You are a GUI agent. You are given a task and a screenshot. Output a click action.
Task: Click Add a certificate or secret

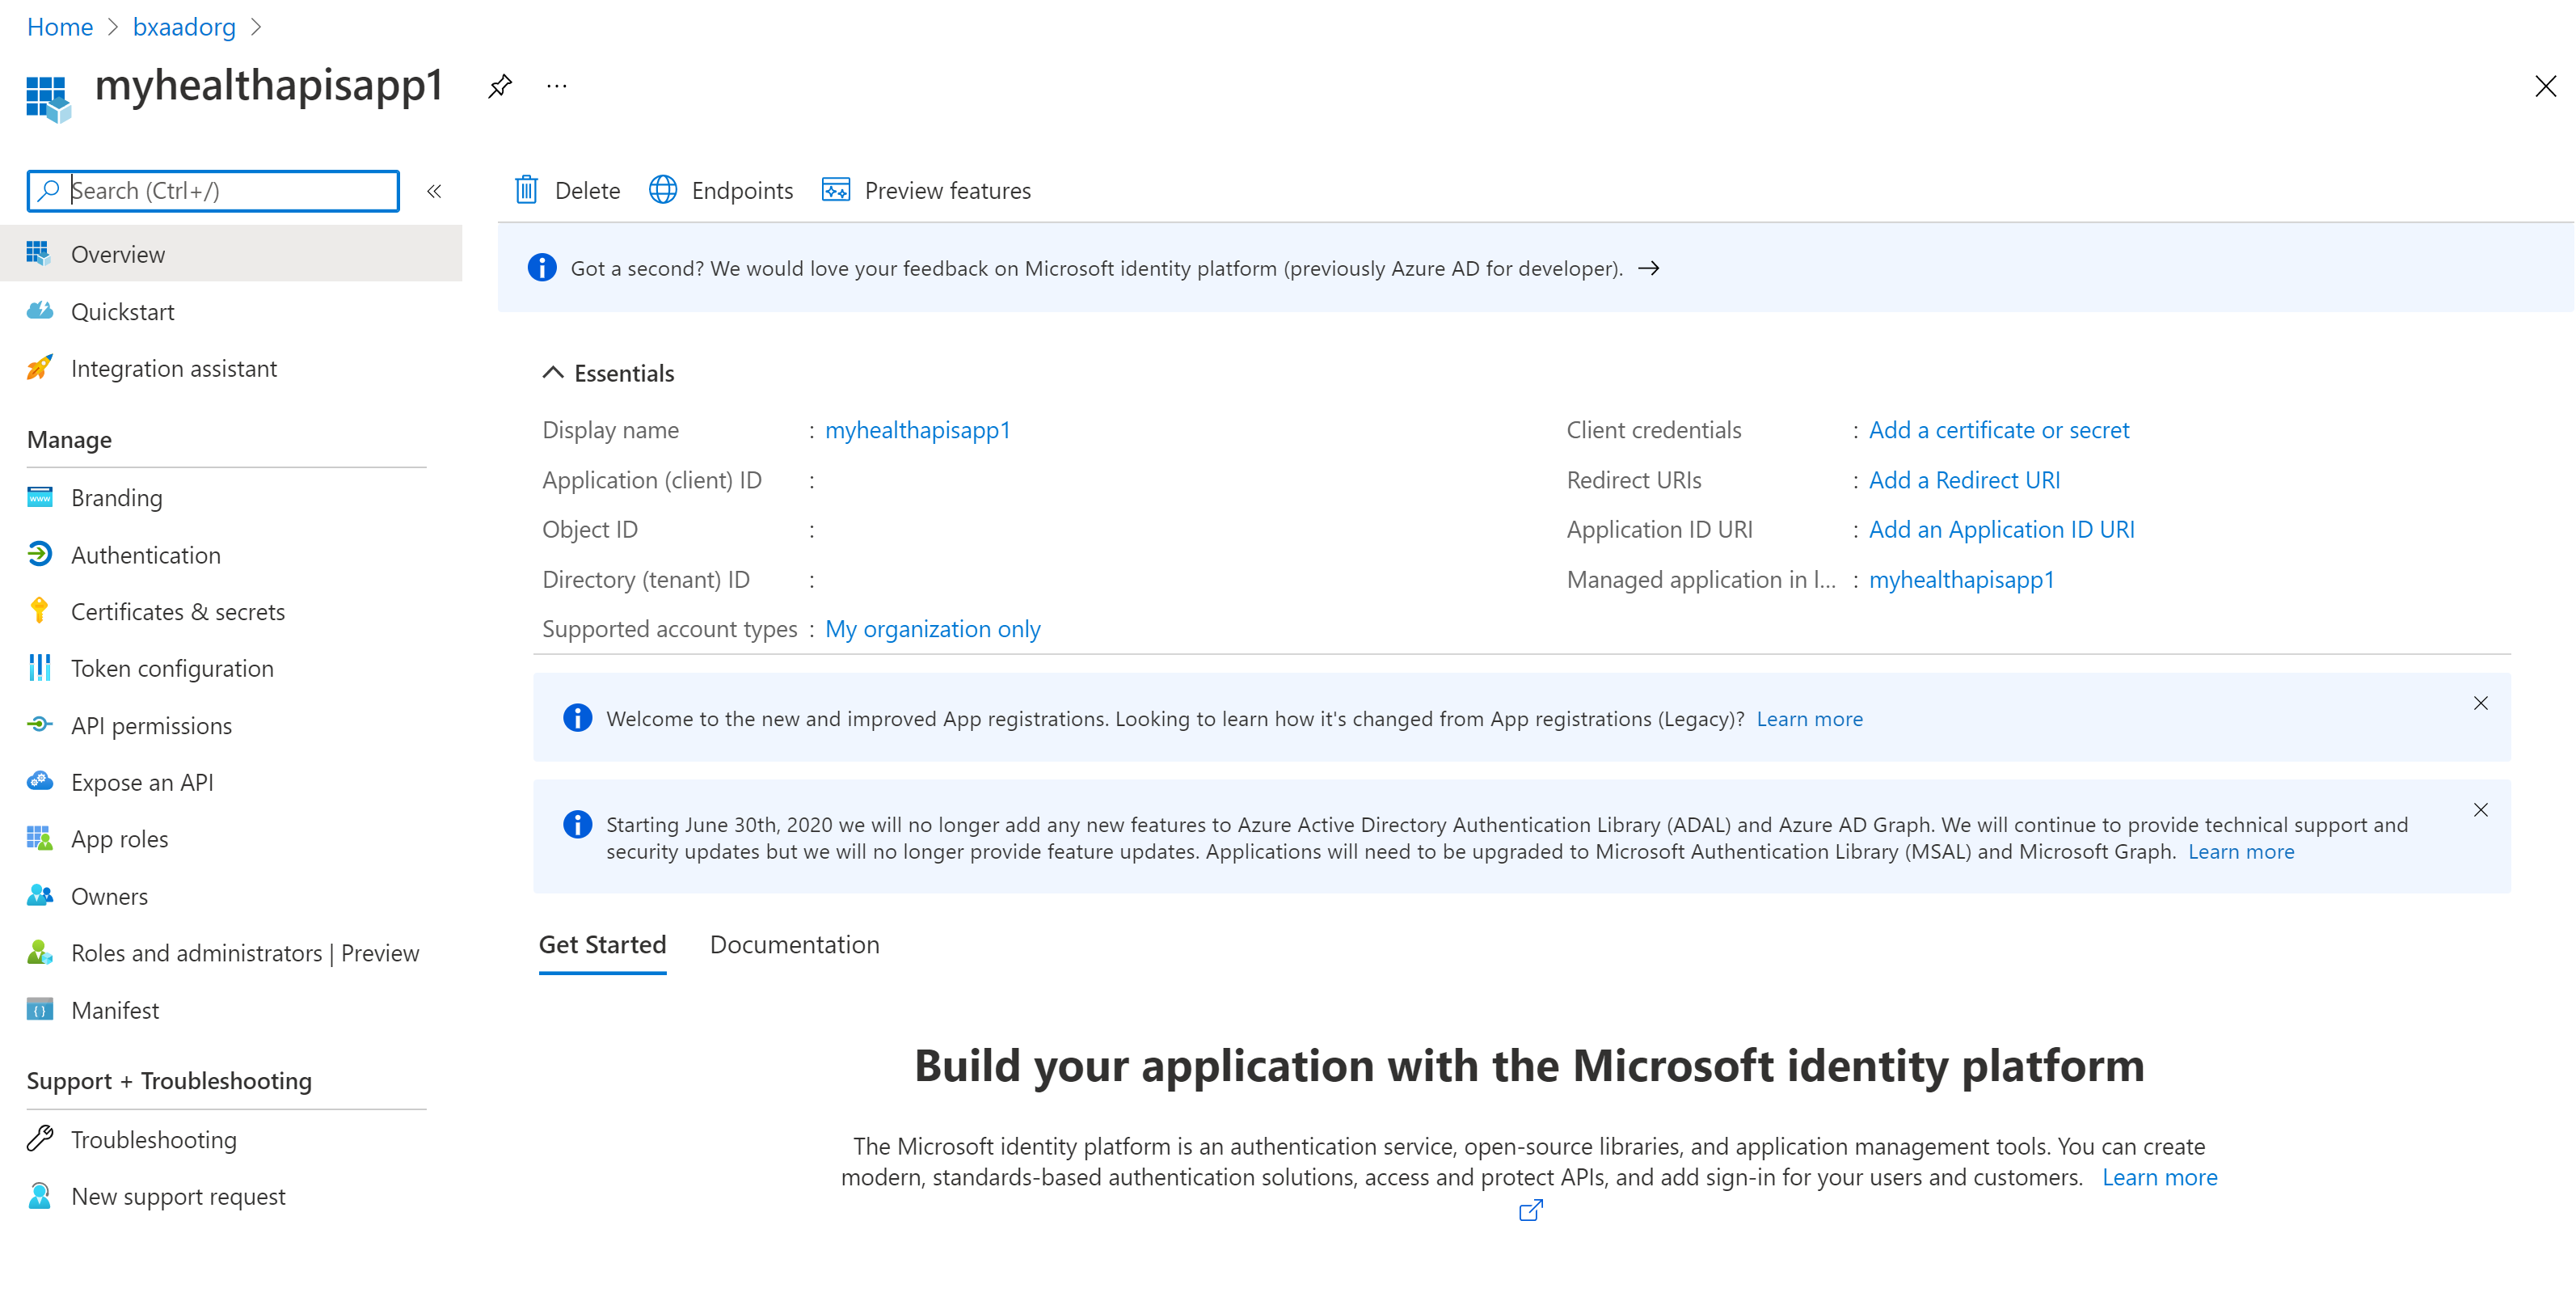1998,430
